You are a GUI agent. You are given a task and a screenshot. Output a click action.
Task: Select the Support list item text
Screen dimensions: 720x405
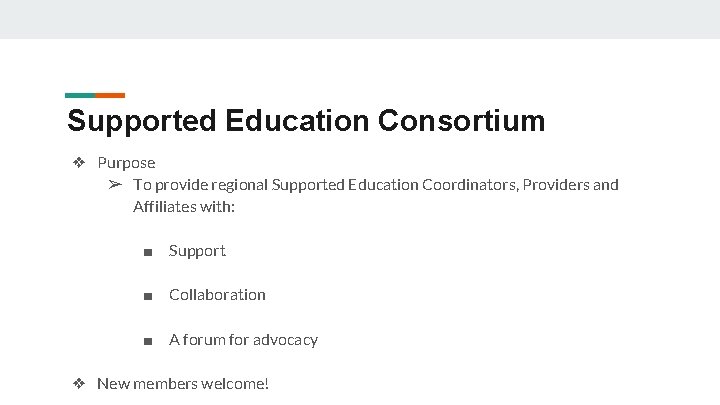pos(197,251)
